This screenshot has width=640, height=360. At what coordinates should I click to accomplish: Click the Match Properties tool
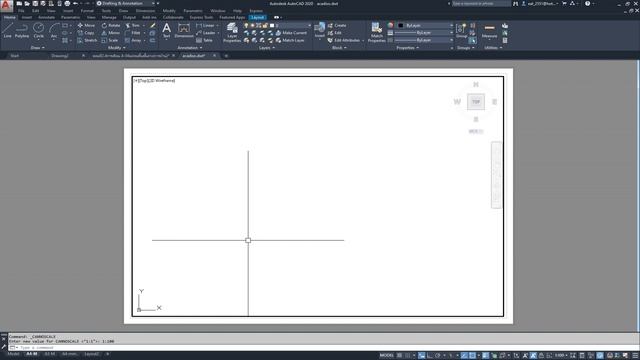376,33
